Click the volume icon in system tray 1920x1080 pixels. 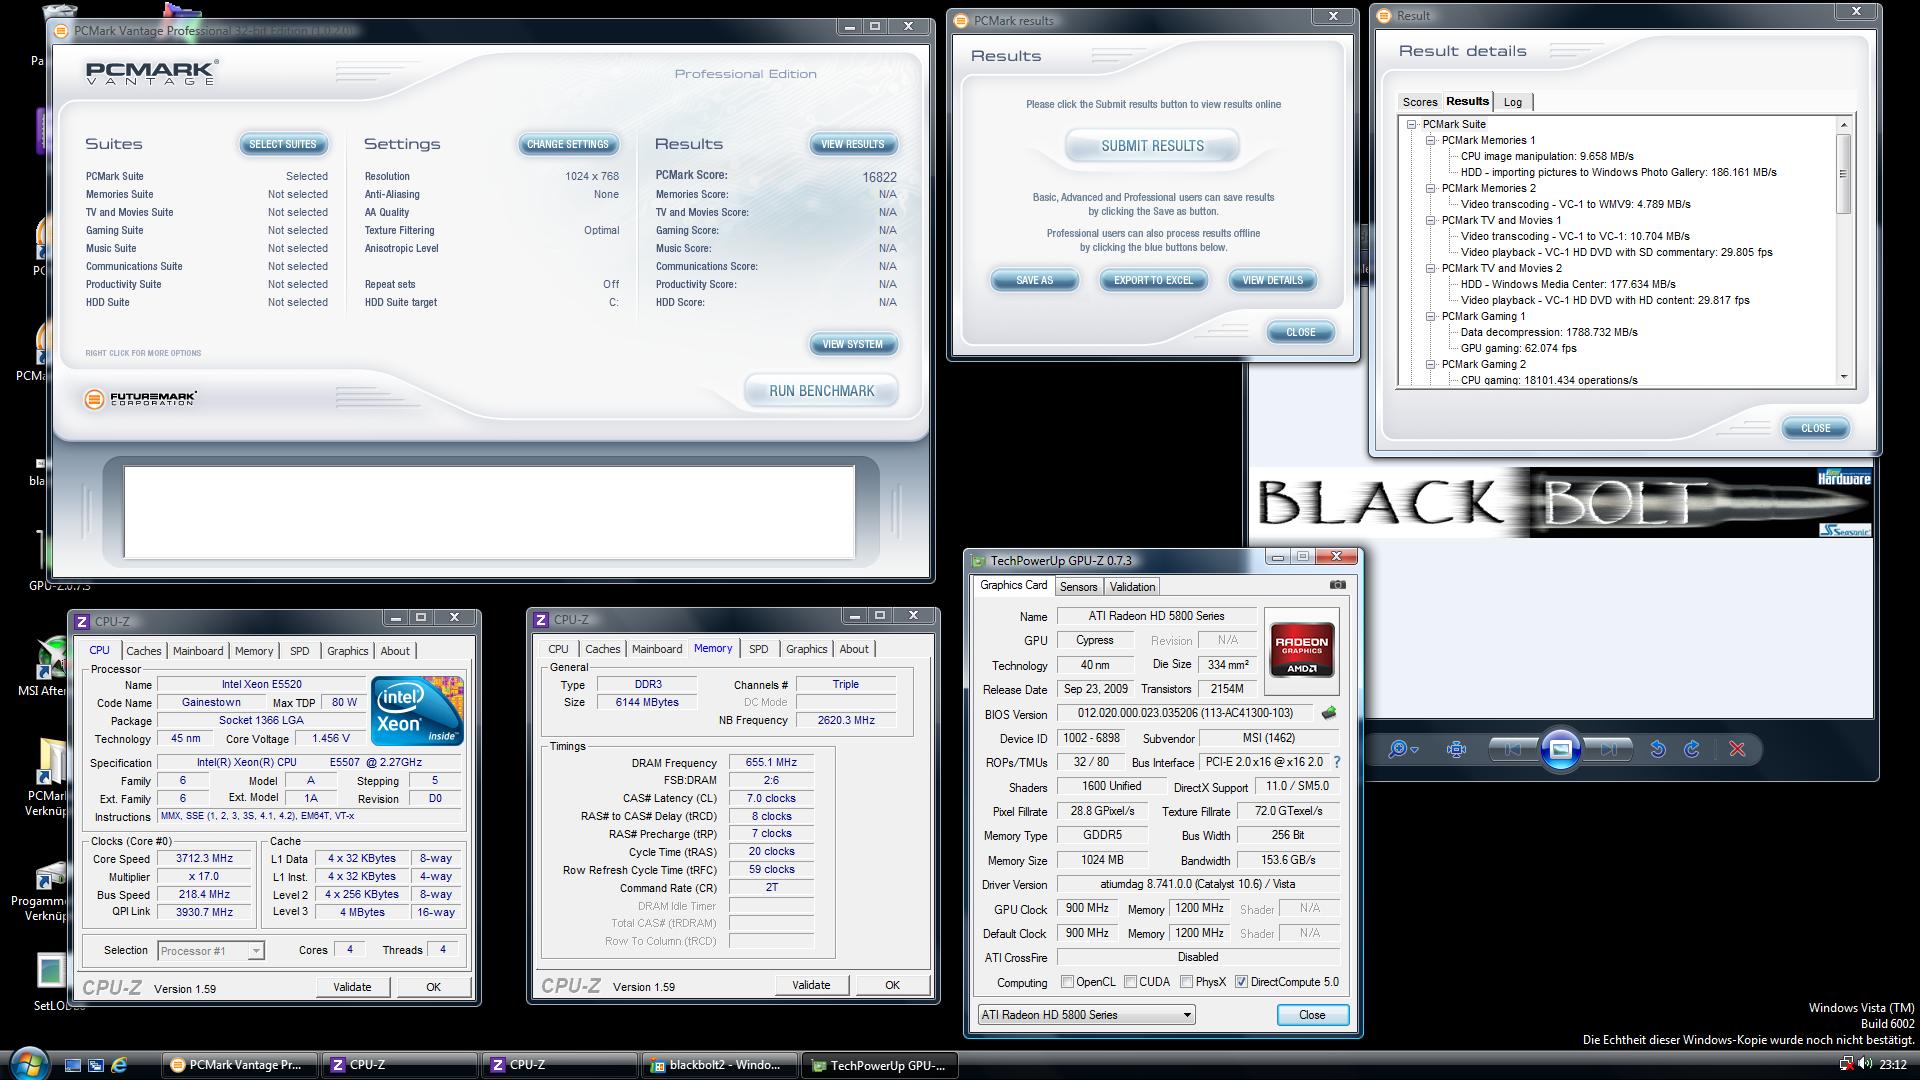tap(1864, 1064)
